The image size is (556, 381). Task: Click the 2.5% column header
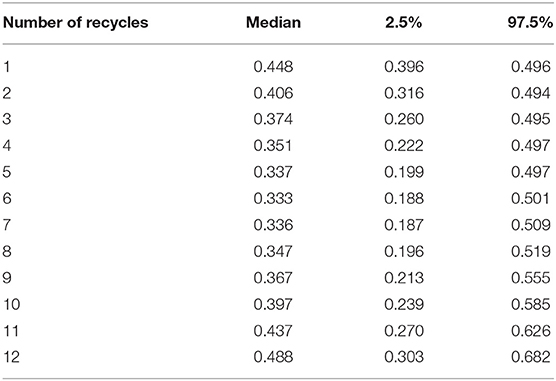coord(404,23)
